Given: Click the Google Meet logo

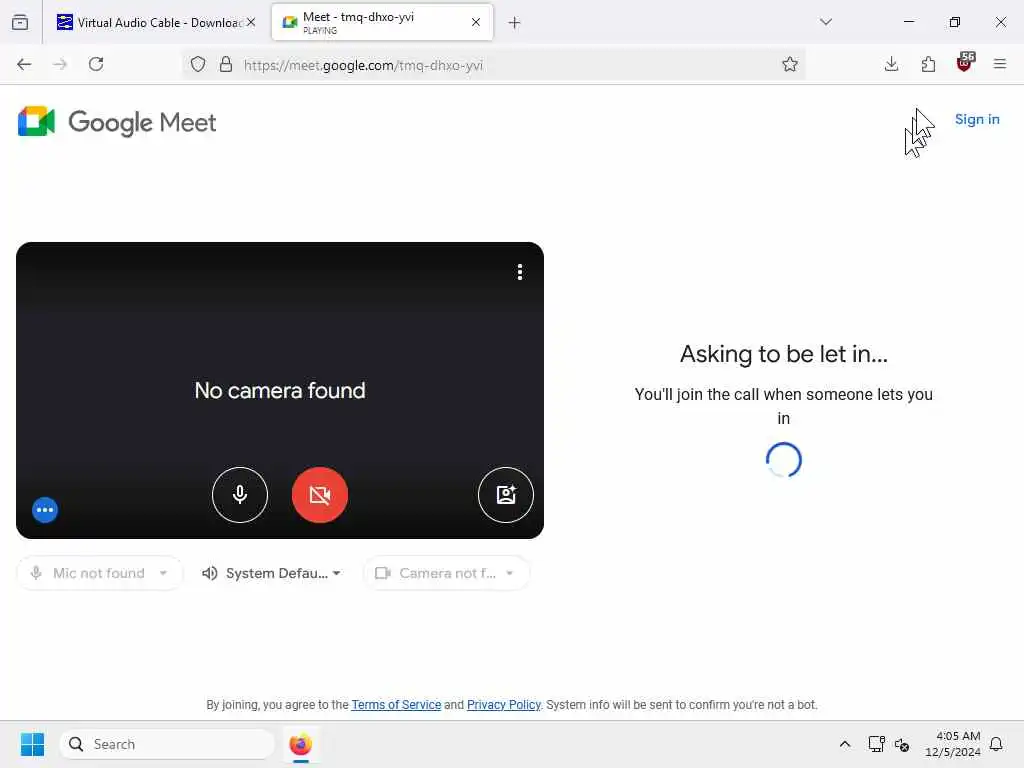Looking at the screenshot, I should coord(117,122).
